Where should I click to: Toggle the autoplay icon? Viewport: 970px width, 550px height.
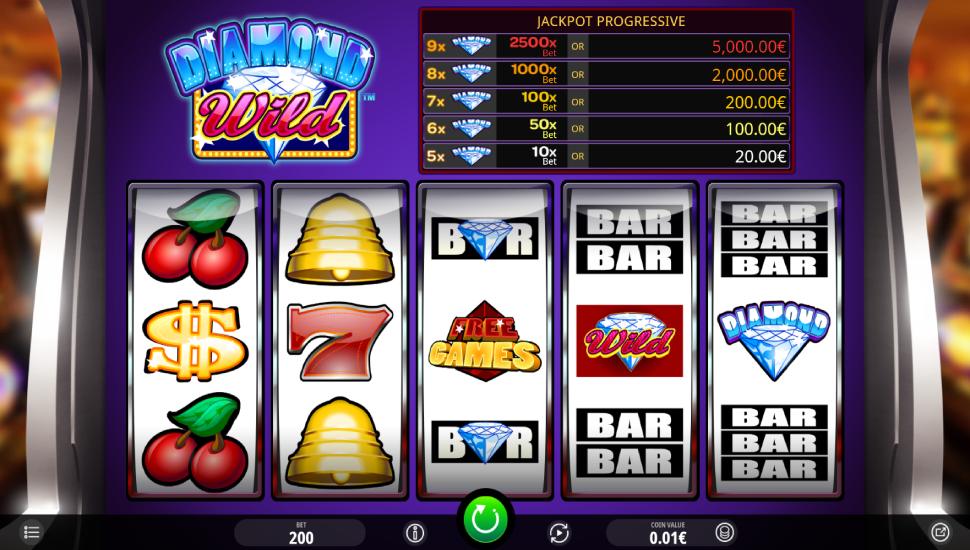pyautogui.click(x=559, y=533)
